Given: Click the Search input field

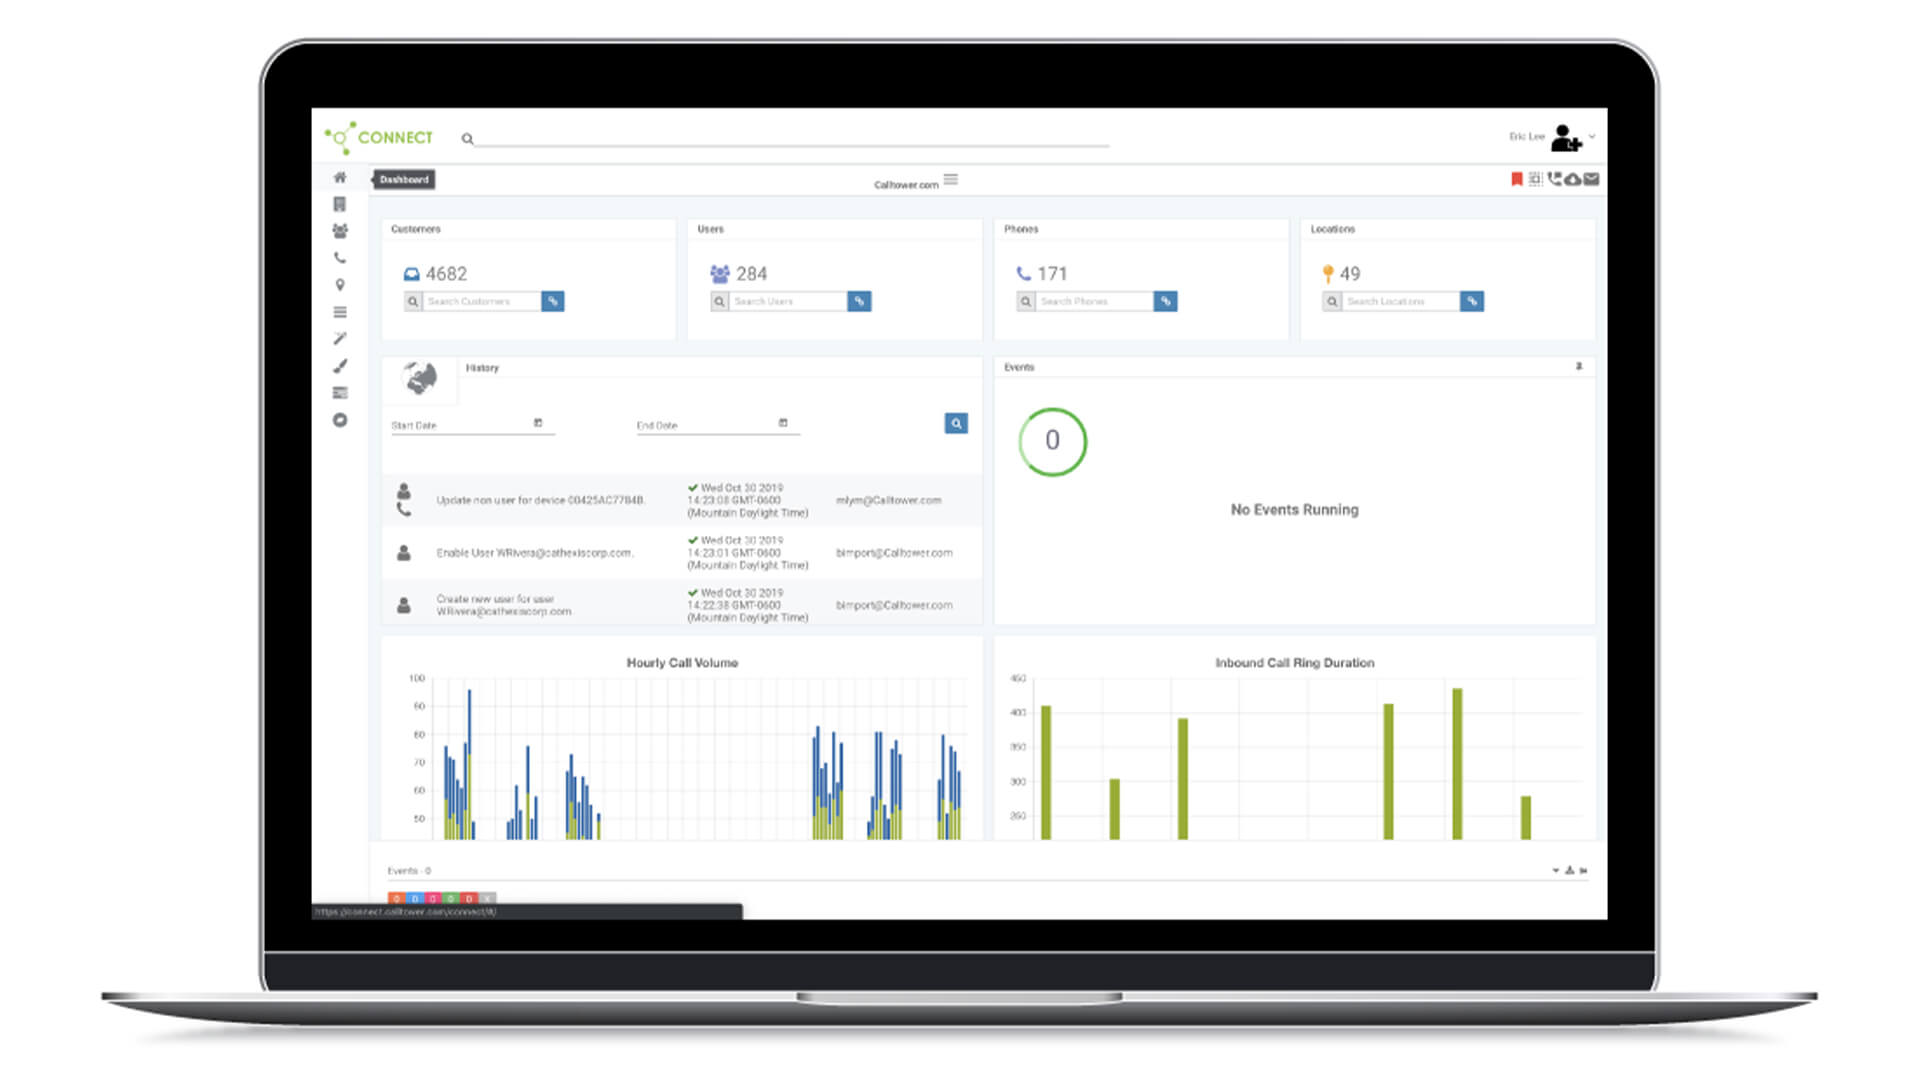Looking at the screenshot, I should click(x=791, y=137).
